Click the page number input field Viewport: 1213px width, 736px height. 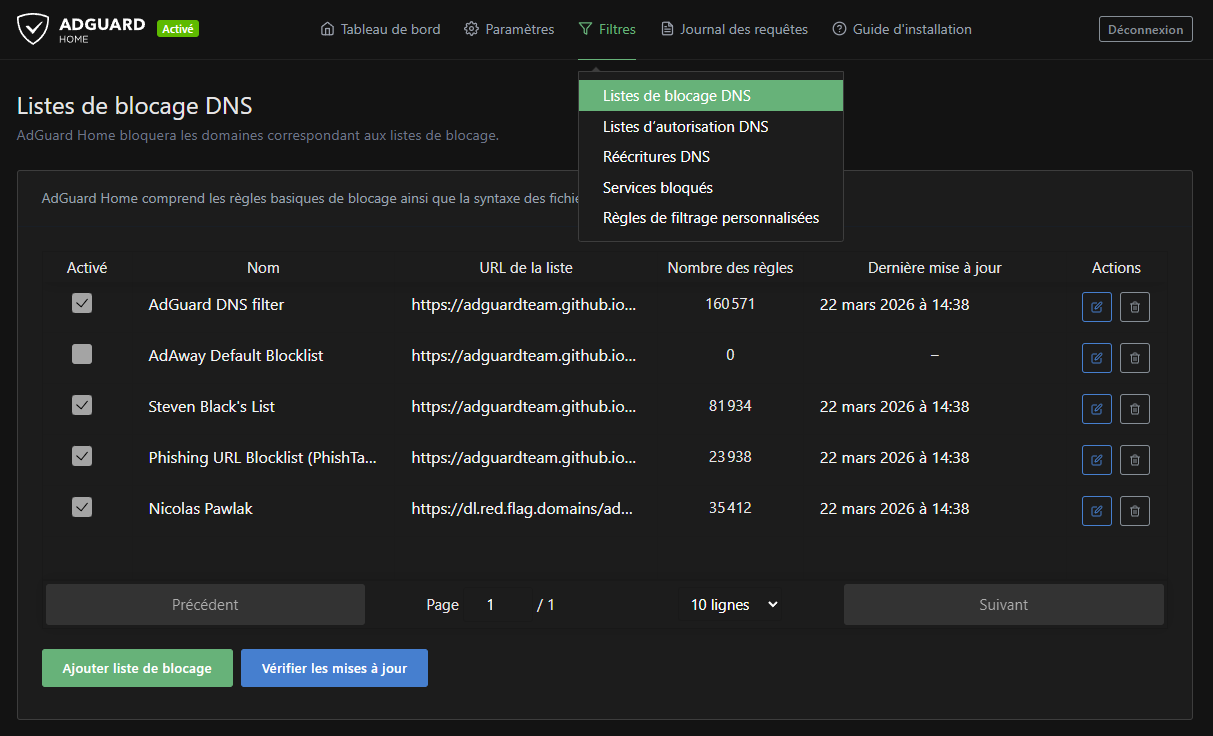[x=497, y=605]
